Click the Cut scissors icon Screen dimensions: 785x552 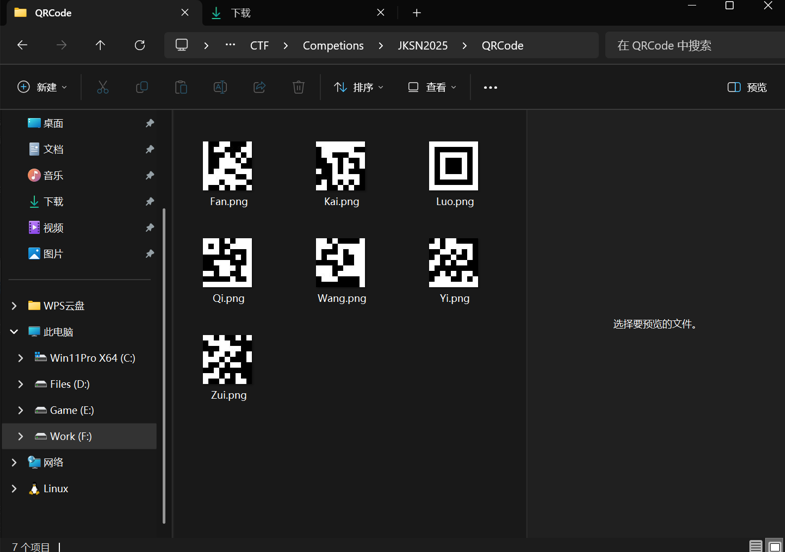(x=102, y=88)
